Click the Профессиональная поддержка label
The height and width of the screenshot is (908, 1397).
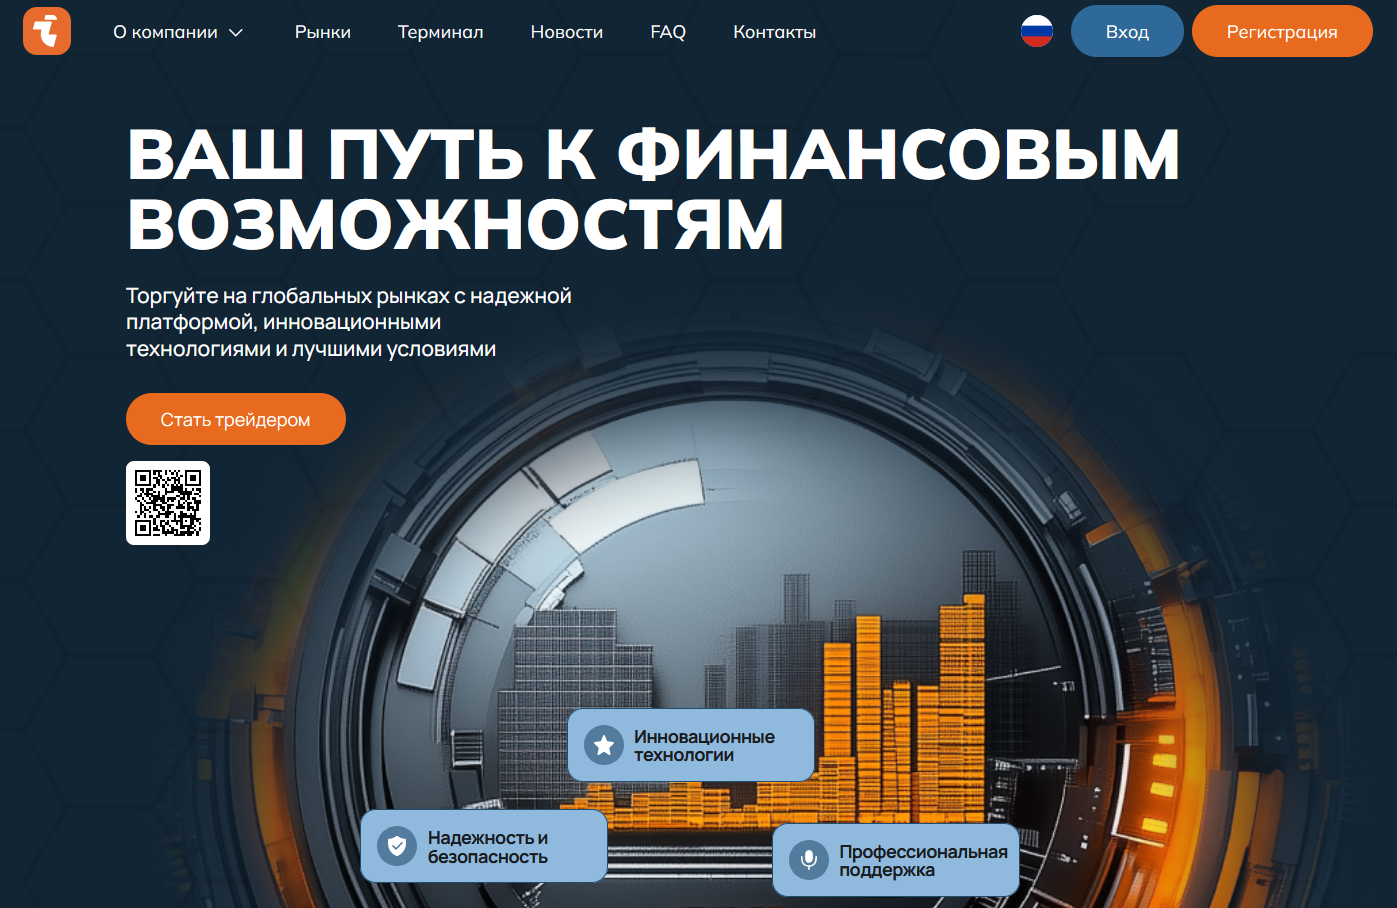pyautogui.click(x=923, y=860)
